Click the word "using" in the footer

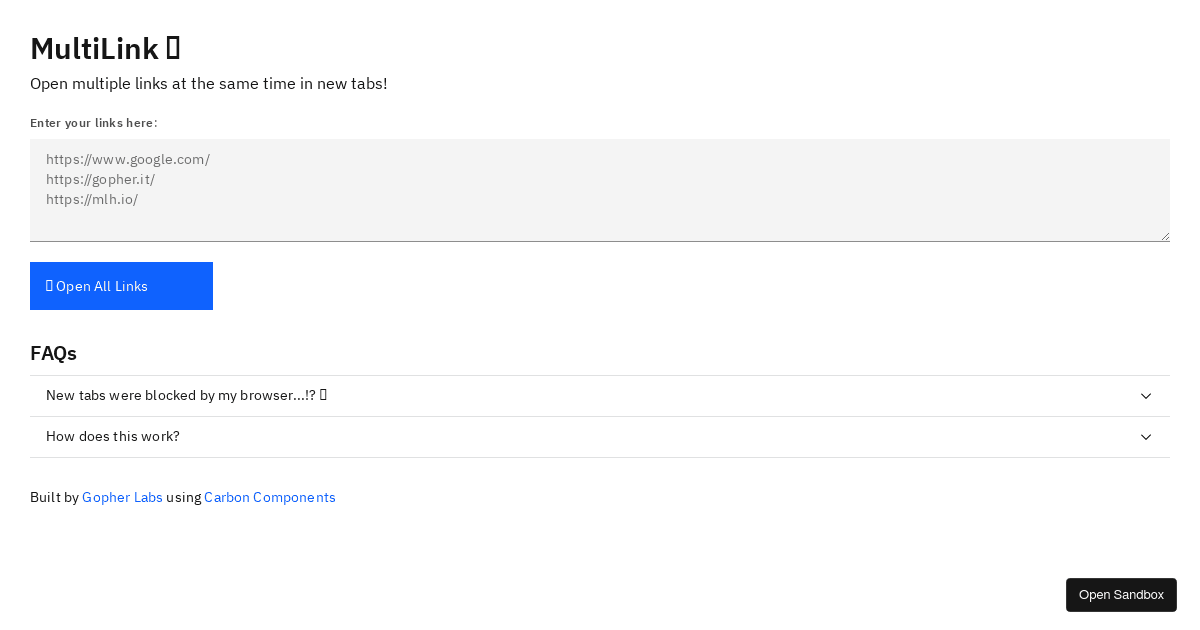183,497
